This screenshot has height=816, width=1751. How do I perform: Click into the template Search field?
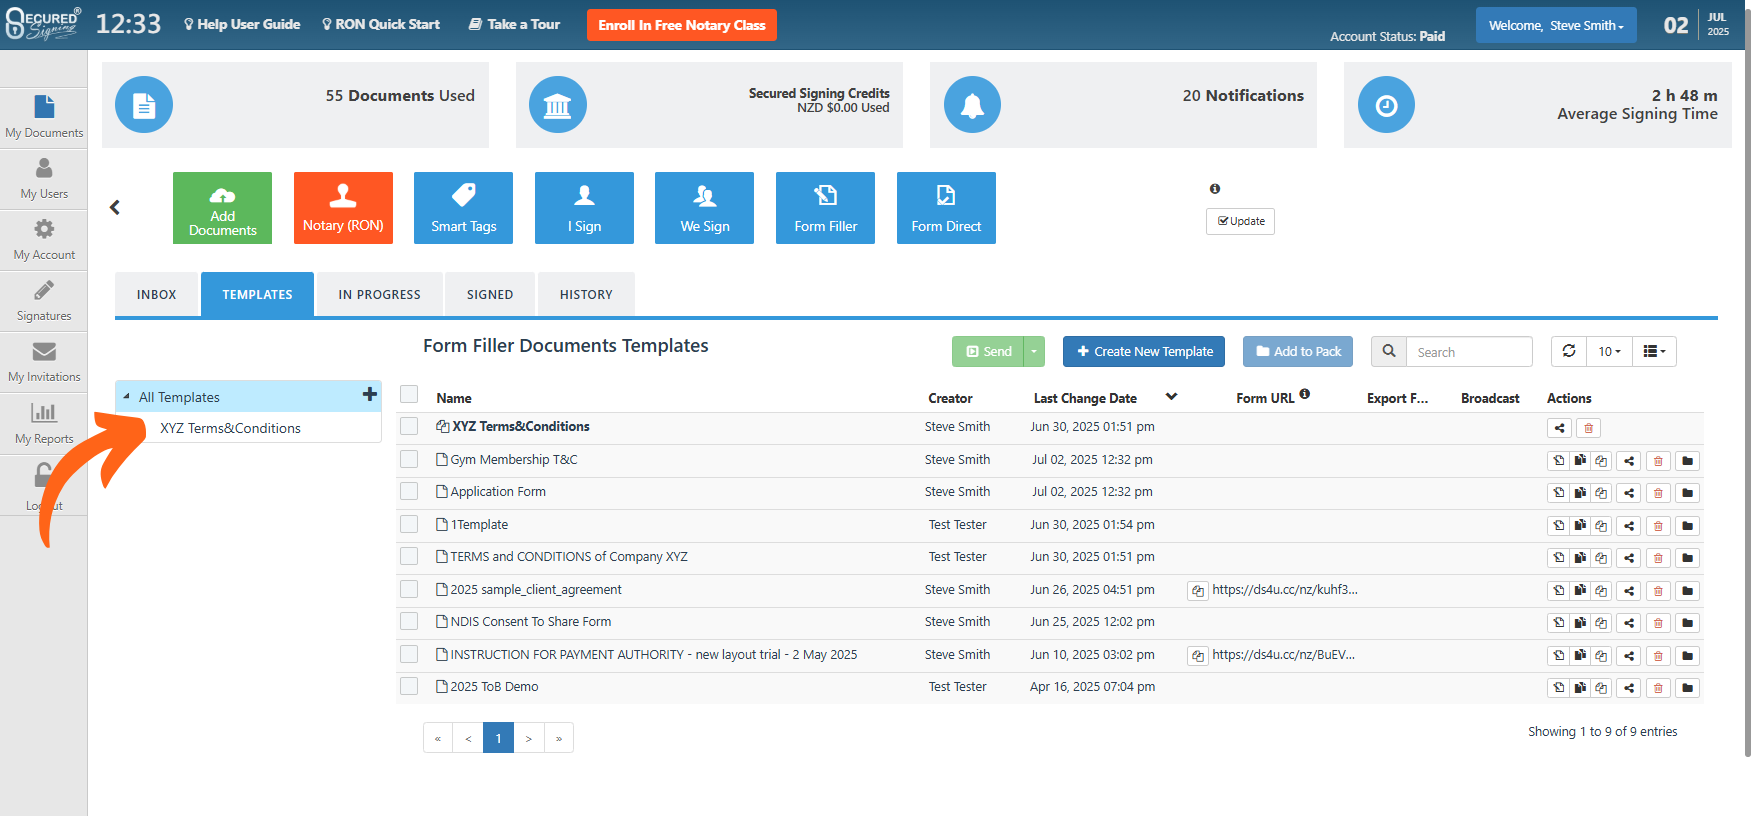[x=1468, y=352]
